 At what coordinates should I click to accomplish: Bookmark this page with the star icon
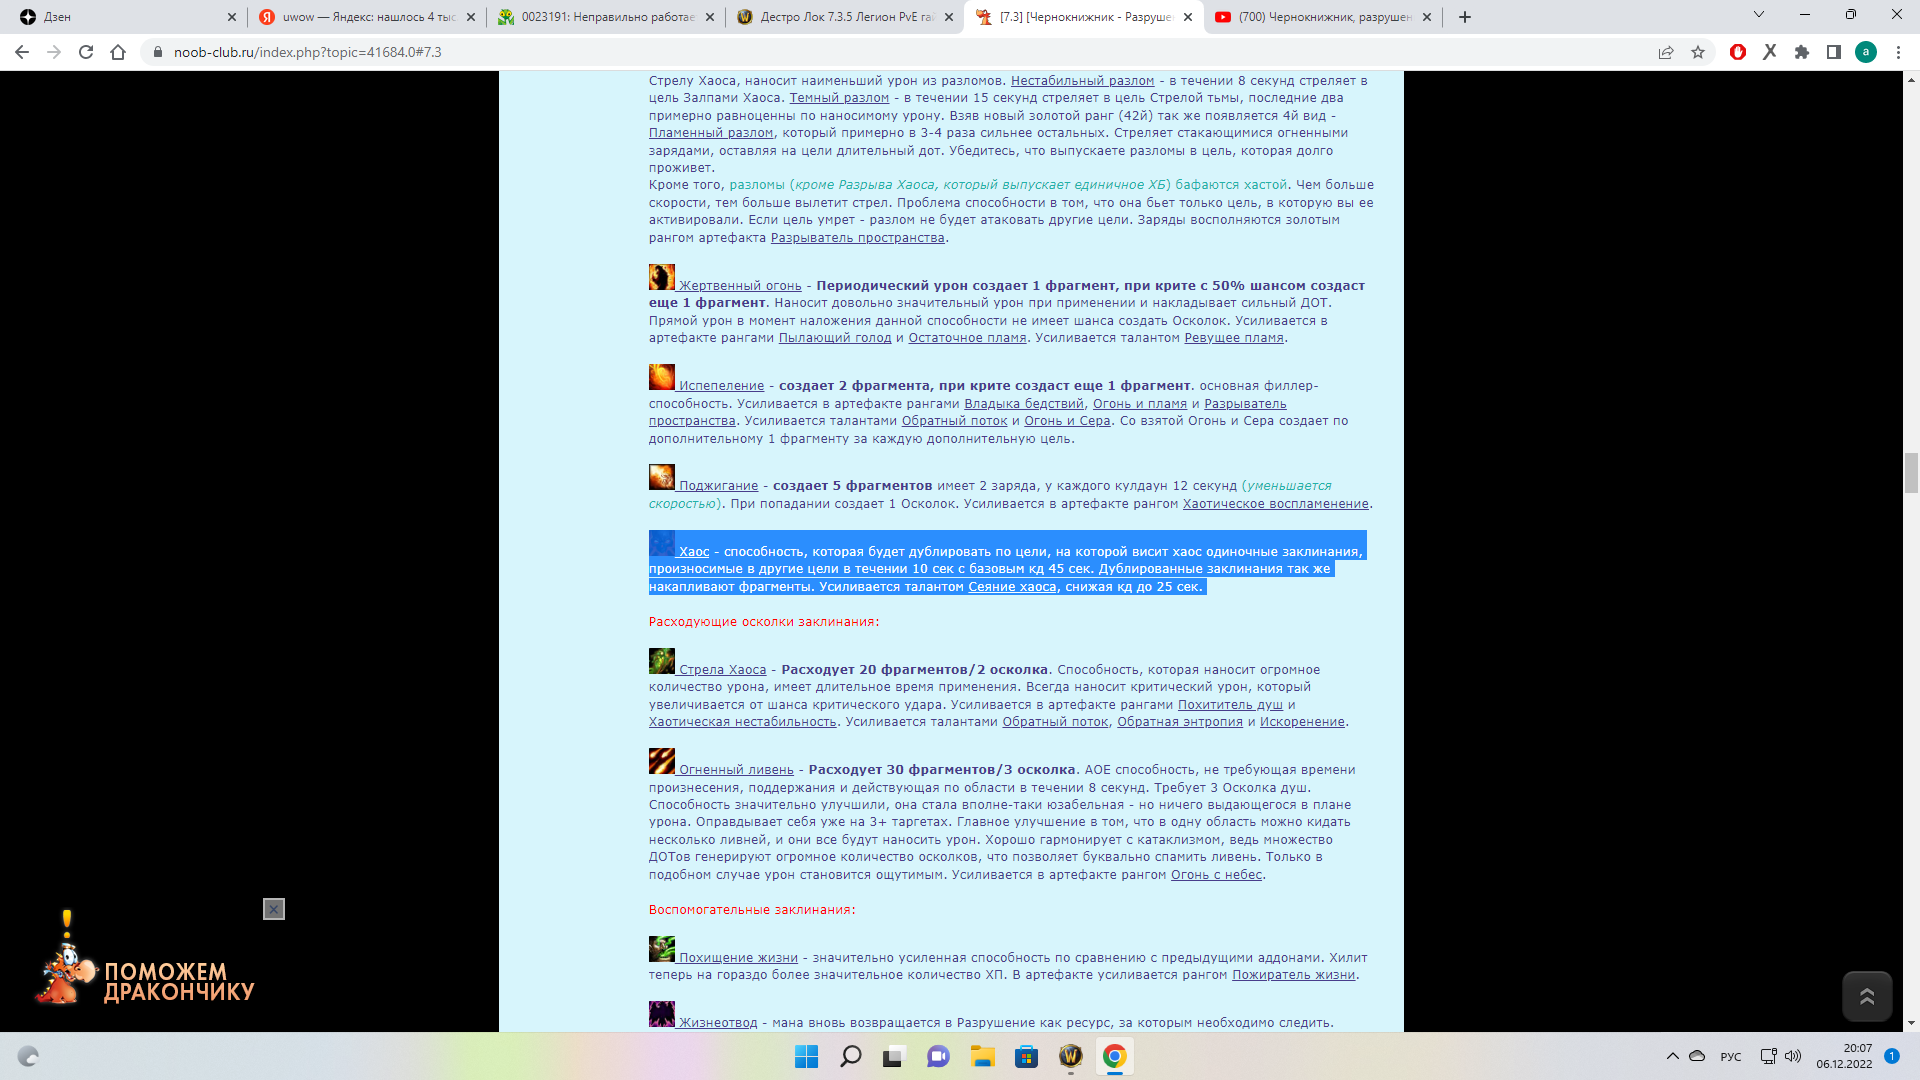point(1698,52)
